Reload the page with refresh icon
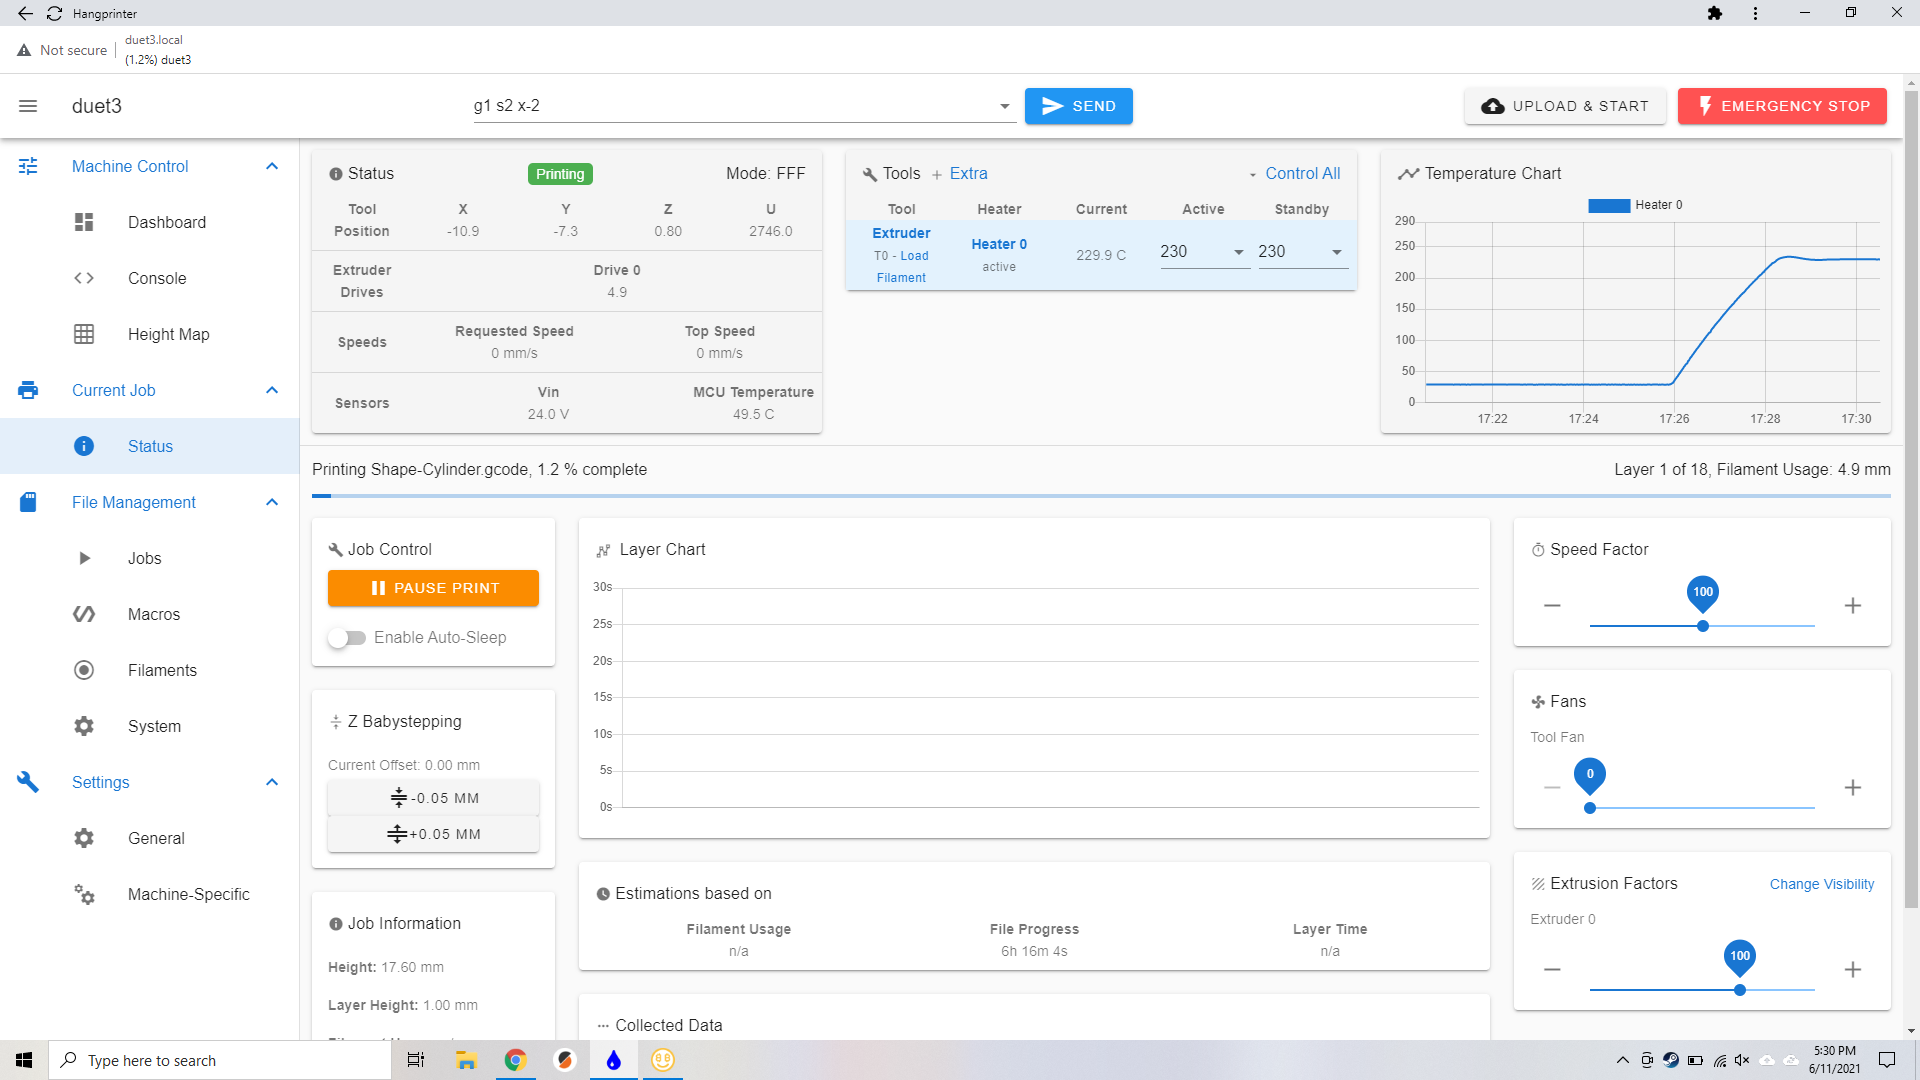1920x1080 pixels. pyautogui.click(x=54, y=13)
